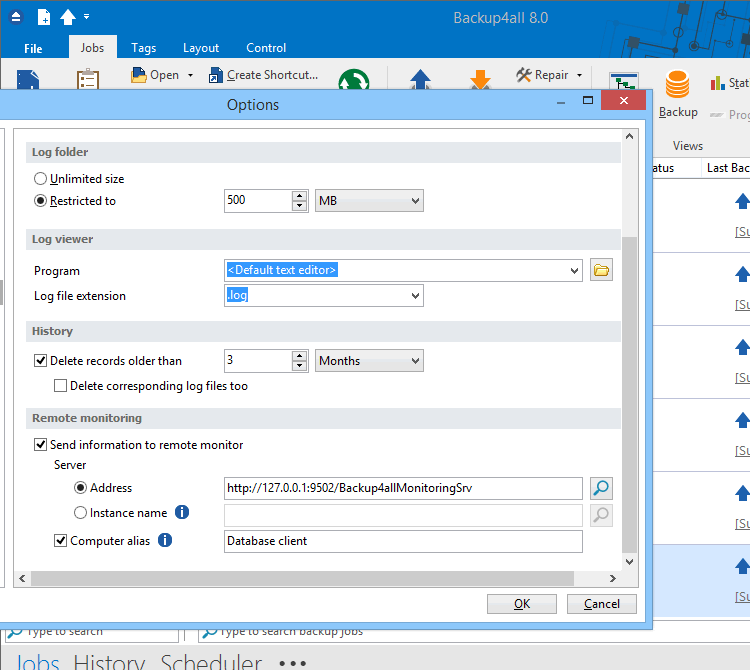Click the green refresh icon in ribbon

coord(353,79)
